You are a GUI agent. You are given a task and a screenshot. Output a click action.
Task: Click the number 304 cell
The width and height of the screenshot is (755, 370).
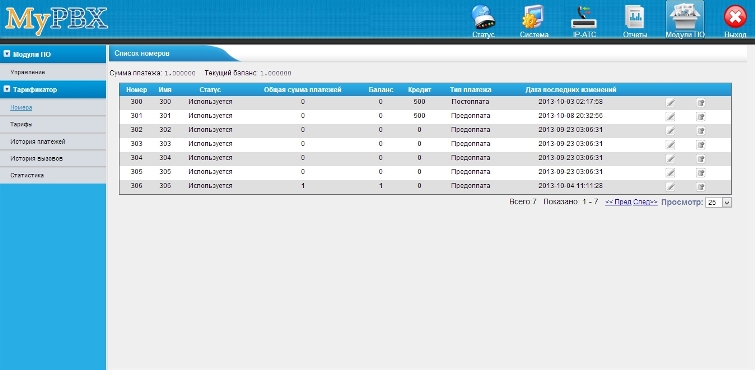137,158
